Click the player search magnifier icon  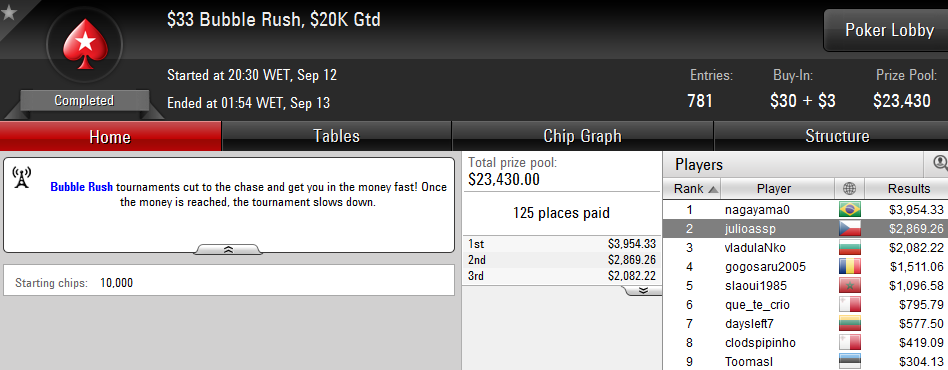tap(940, 163)
